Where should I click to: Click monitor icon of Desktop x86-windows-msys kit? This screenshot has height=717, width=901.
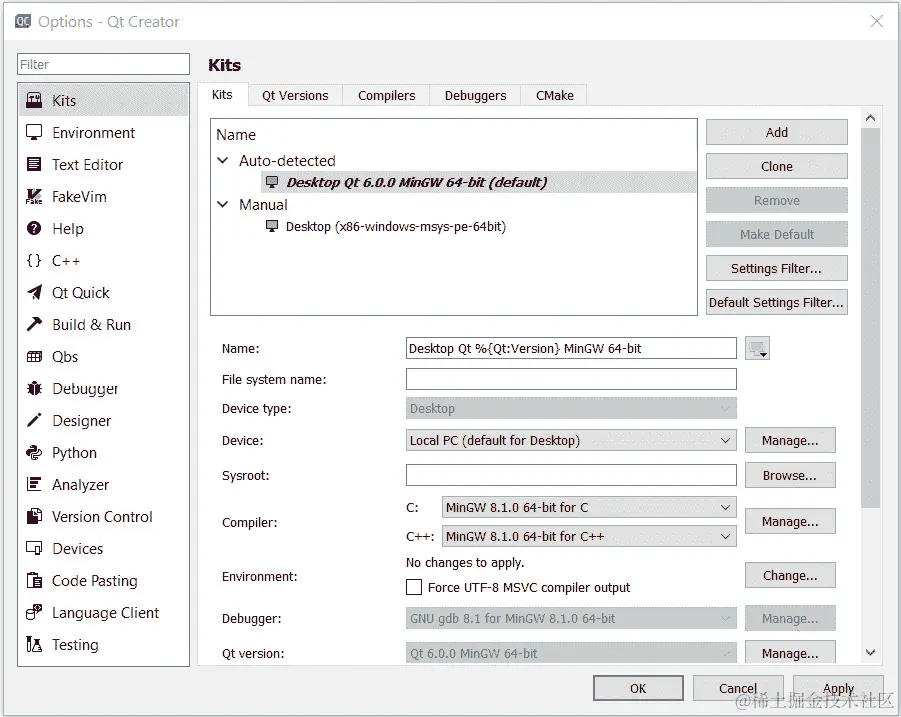(x=272, y=226)
